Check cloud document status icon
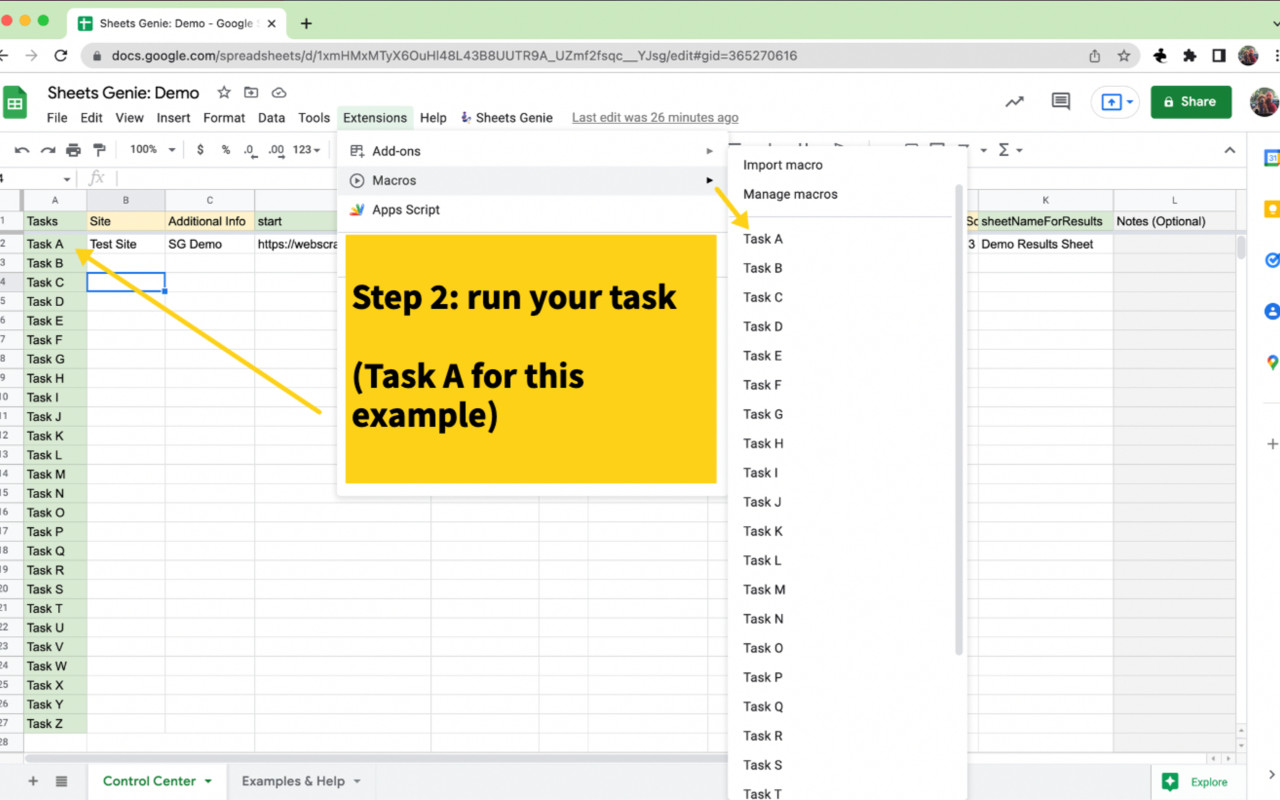This screenshot has height=800, width=1280. point(279,92)
